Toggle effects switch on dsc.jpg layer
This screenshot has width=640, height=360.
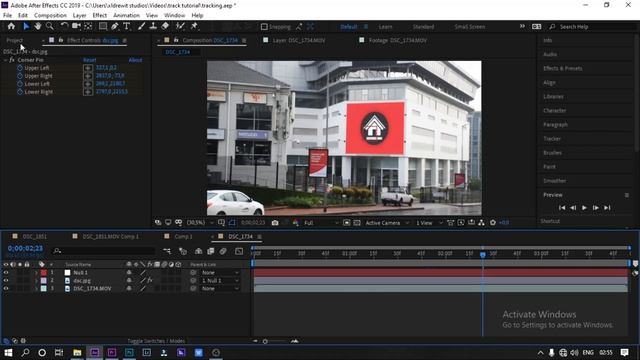point(150,280)
